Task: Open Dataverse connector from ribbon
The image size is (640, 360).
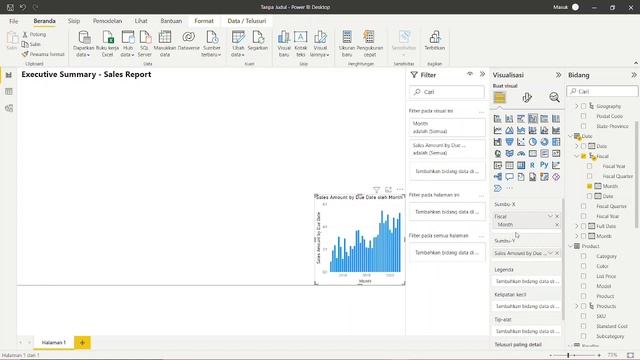Action: (189, 41)
